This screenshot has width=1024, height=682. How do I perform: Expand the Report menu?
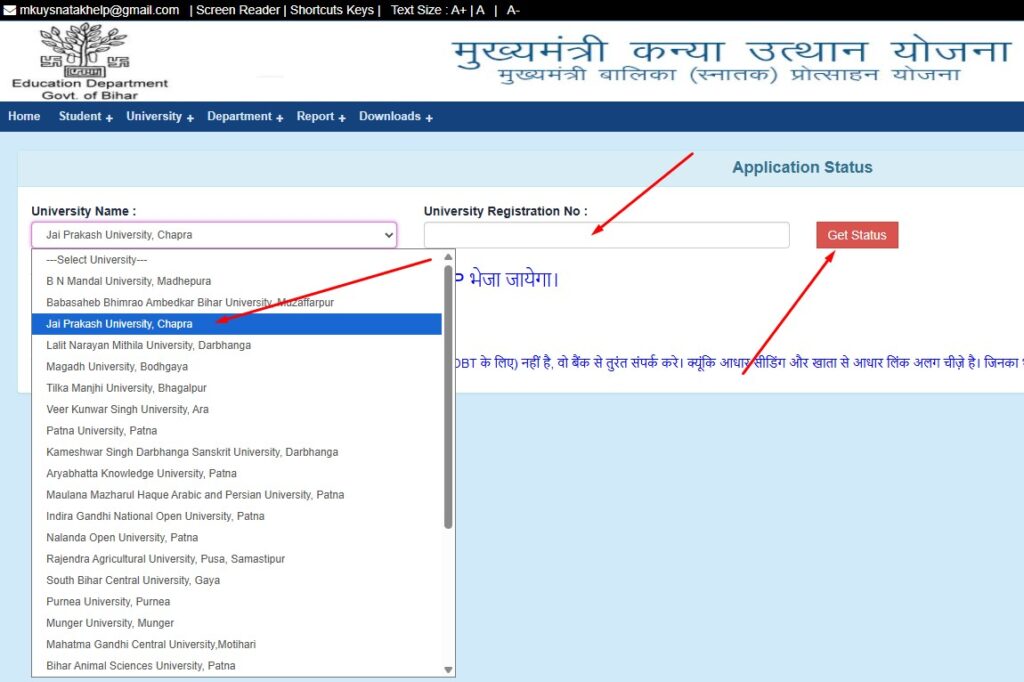click(x=320, y=117)
